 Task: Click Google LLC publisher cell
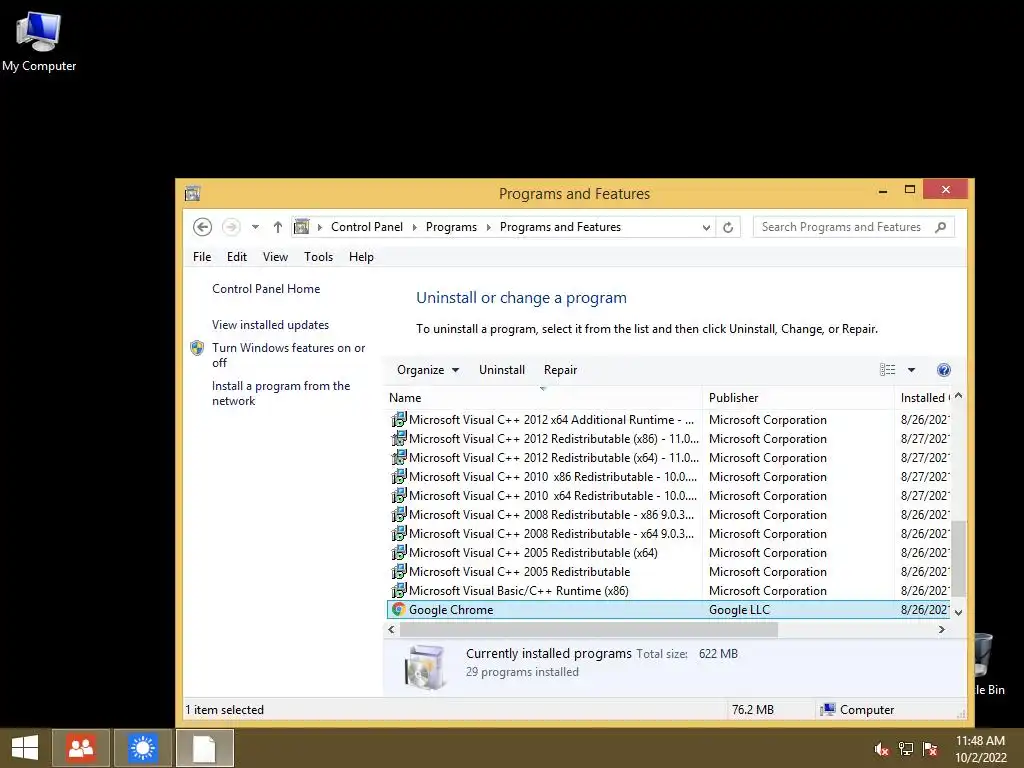click(739, 609)
